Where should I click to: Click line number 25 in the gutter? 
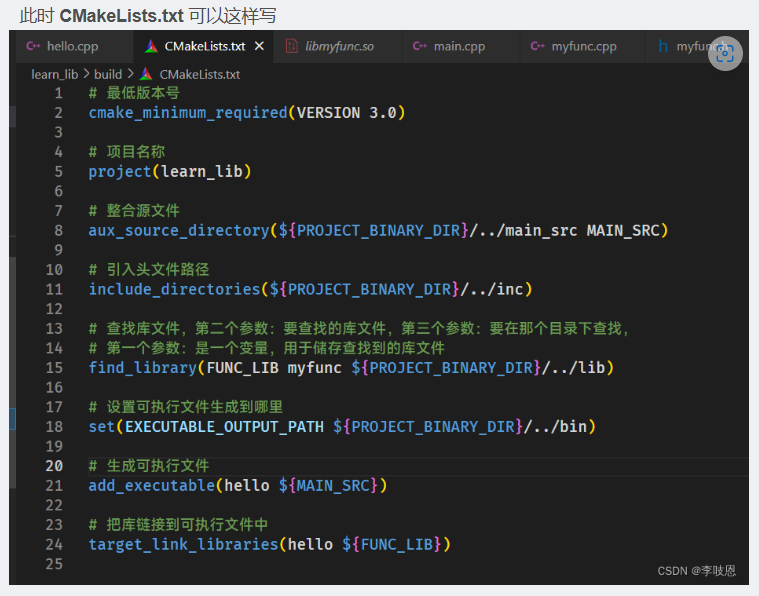54,564
